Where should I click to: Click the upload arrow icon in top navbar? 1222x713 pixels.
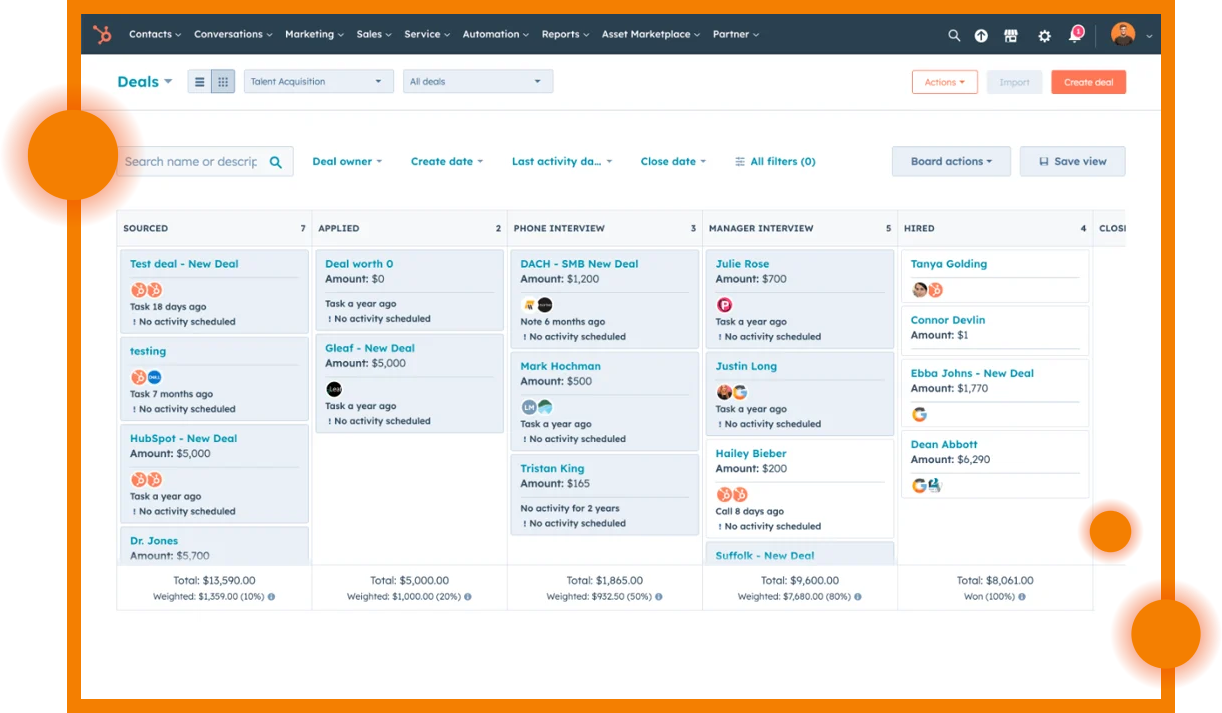981,34
